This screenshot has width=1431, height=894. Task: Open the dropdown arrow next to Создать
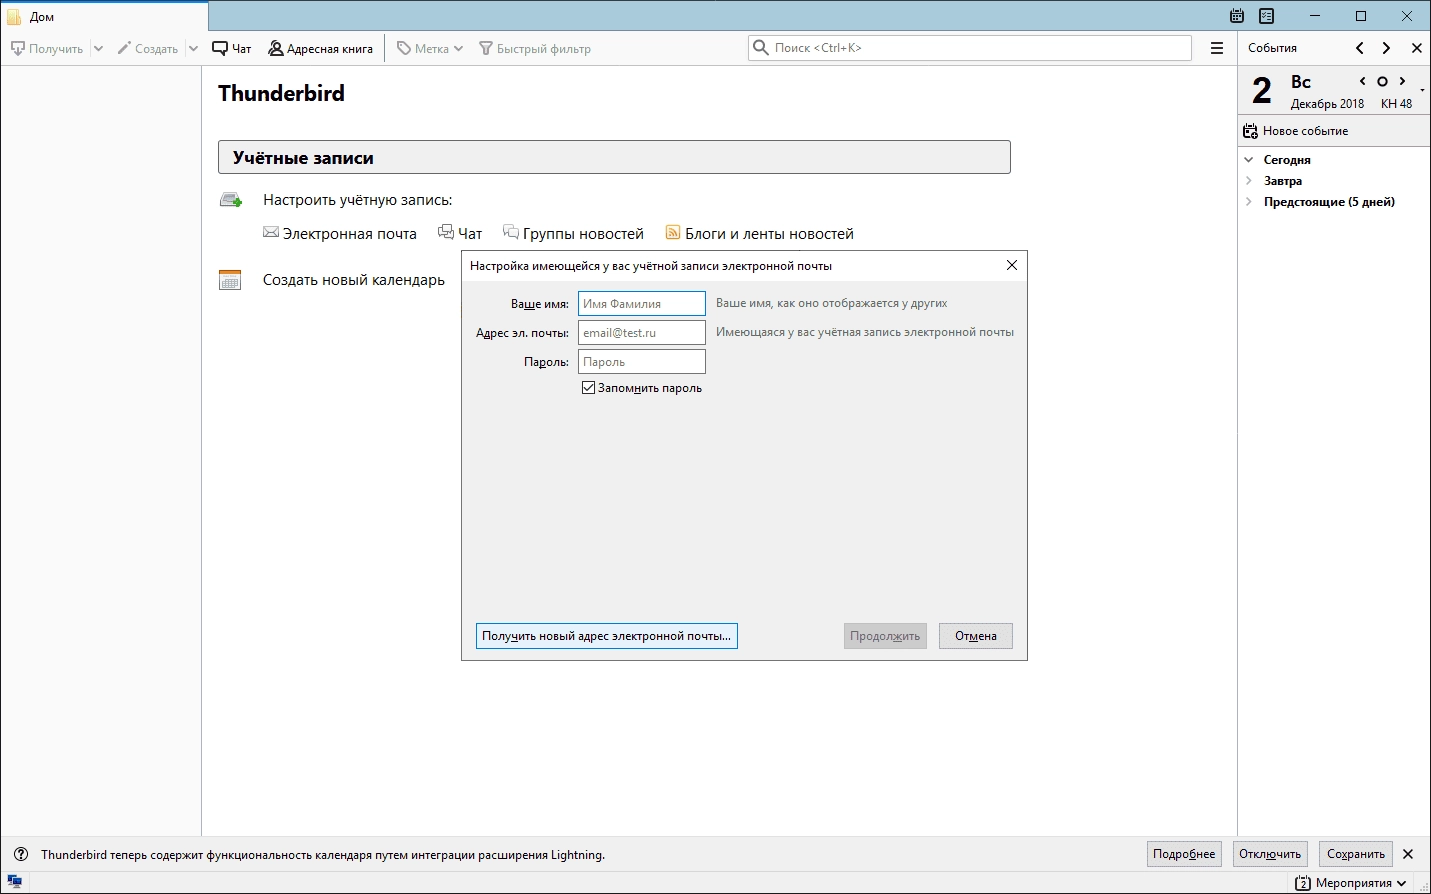click(193, 48)
